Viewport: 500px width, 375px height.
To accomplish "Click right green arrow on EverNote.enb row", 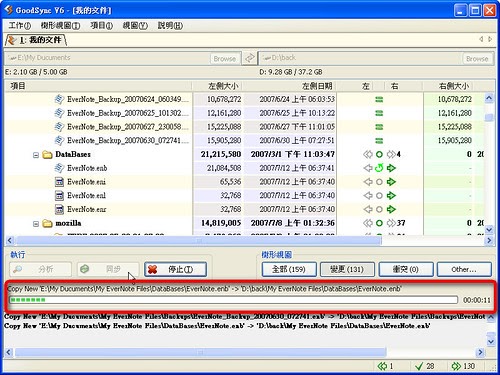I will pos(391,168).
